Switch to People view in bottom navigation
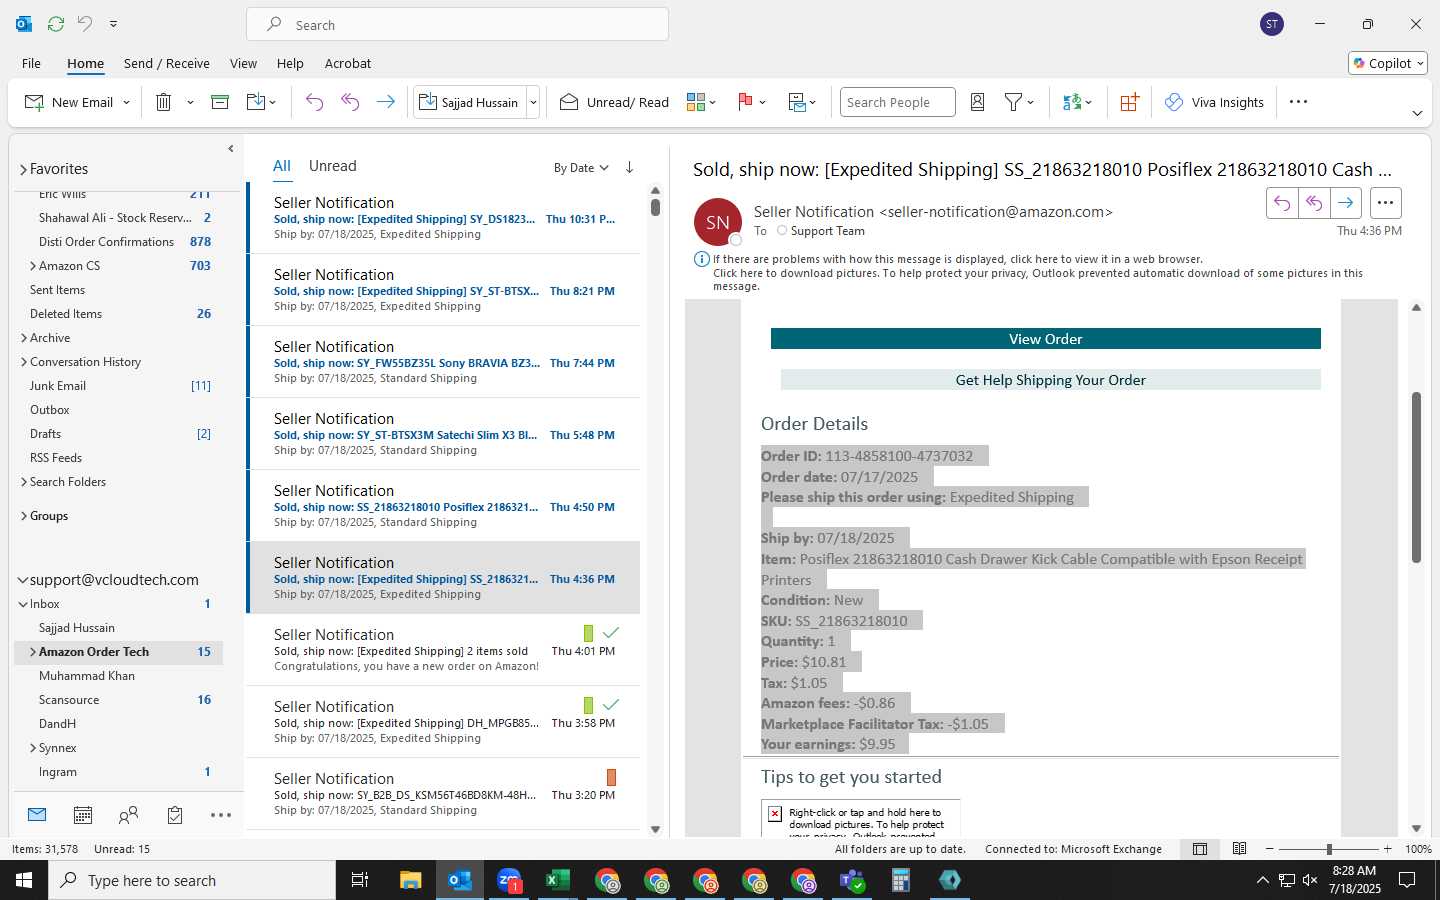The image size is (1440, 900). click(128, 815)
